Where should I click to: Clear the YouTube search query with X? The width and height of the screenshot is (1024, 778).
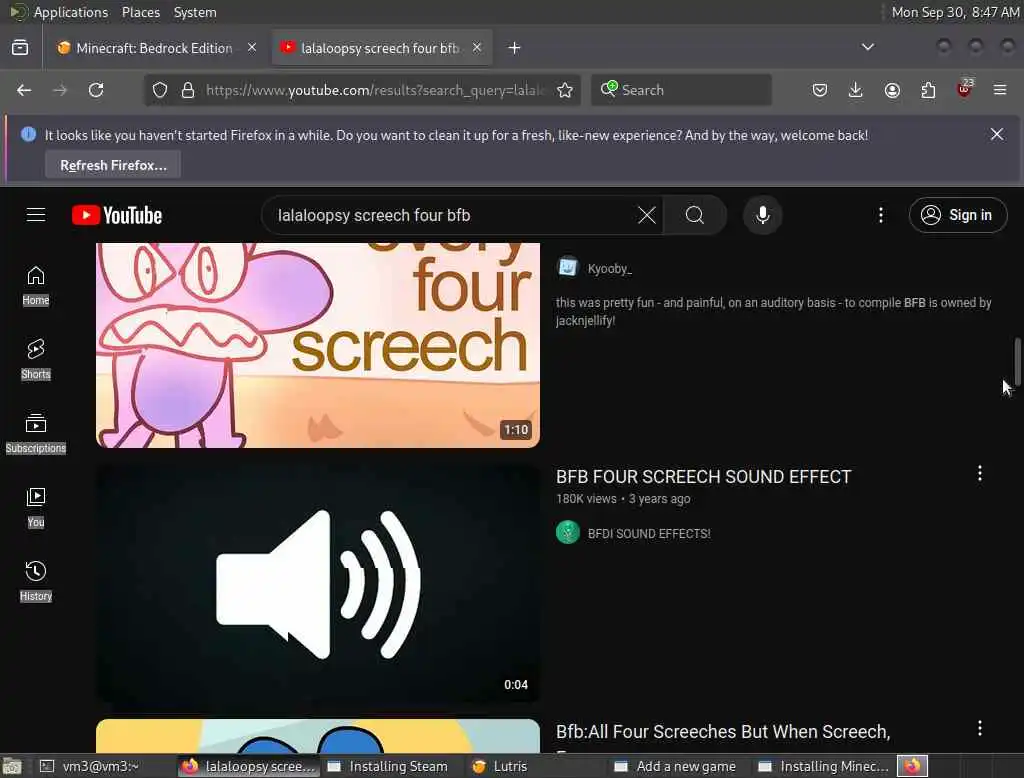pos(647,215)
